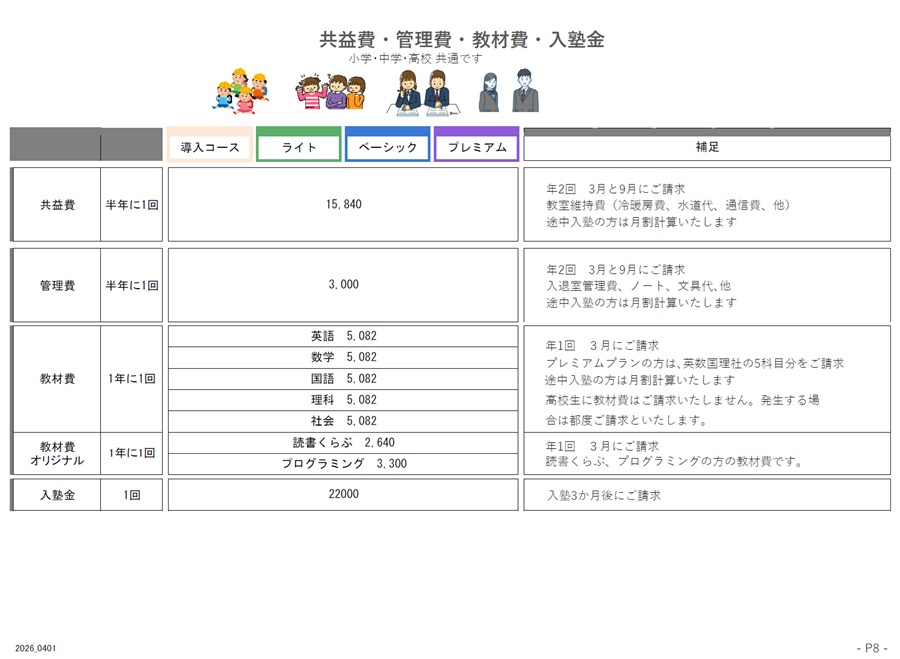Select the 導入コース course header
This screenshot has width=900, height=659.
coord(210,147)
